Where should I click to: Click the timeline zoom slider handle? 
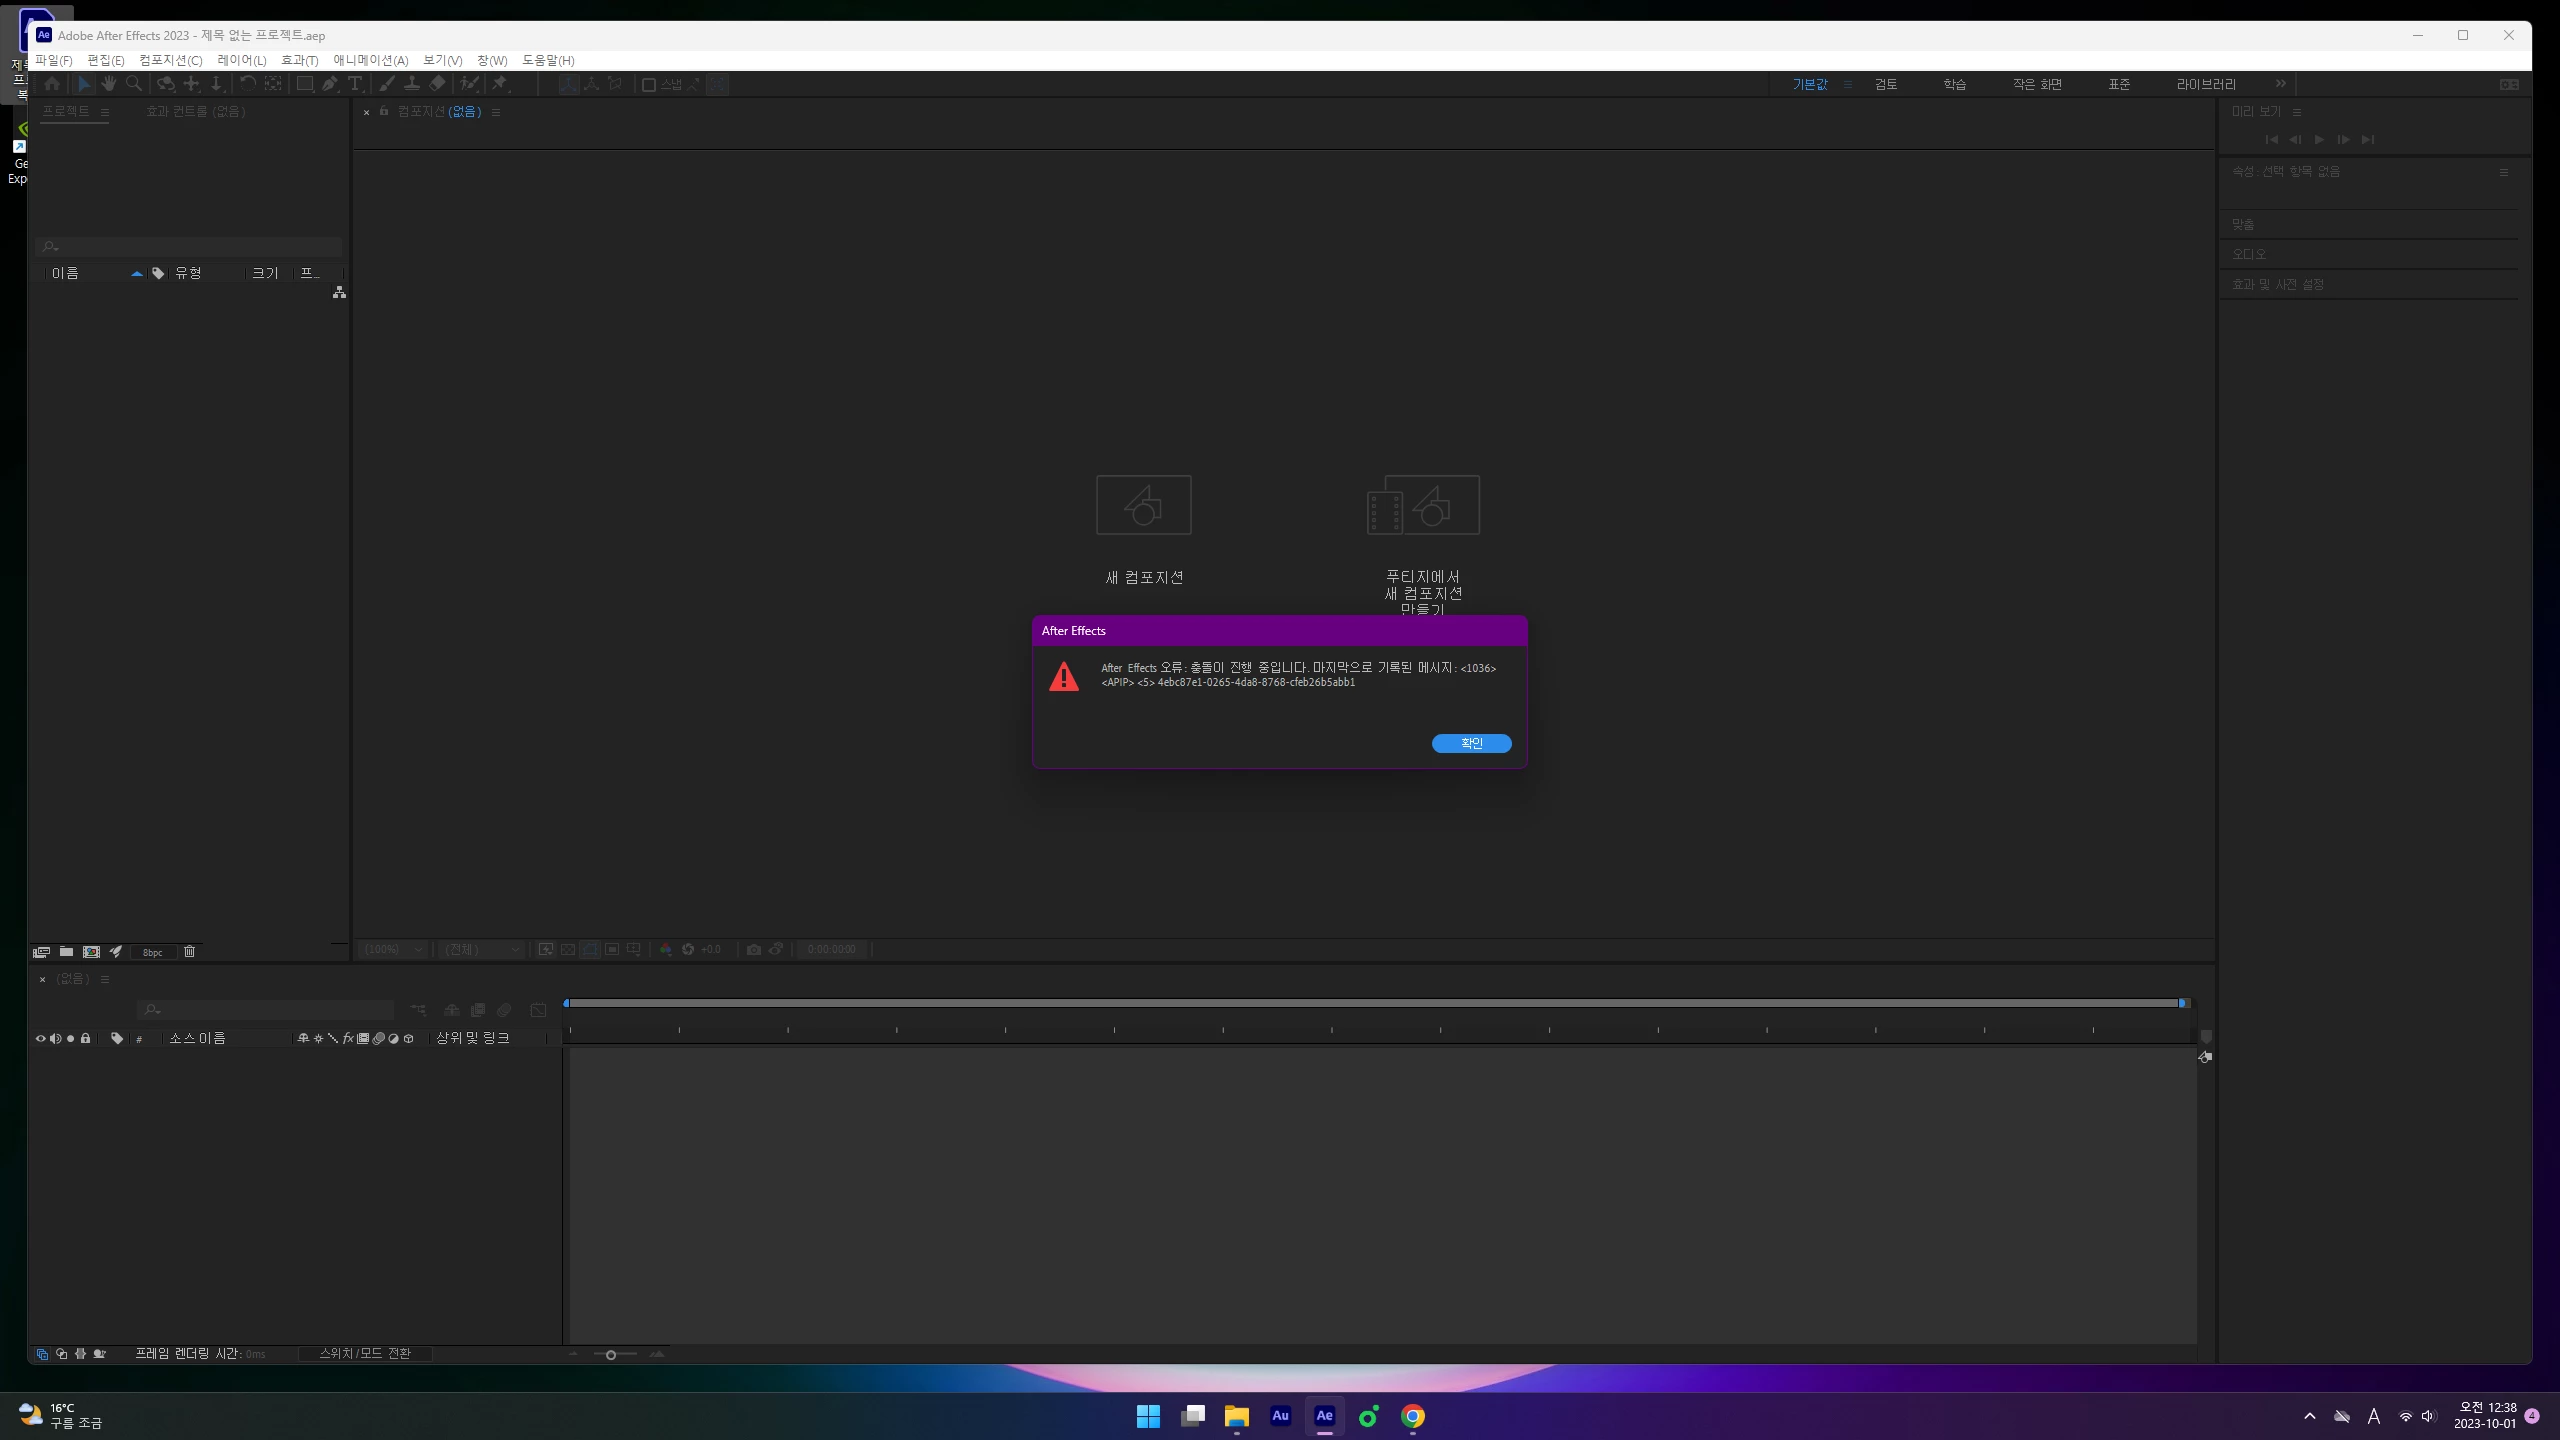(x=611, y=1354)
